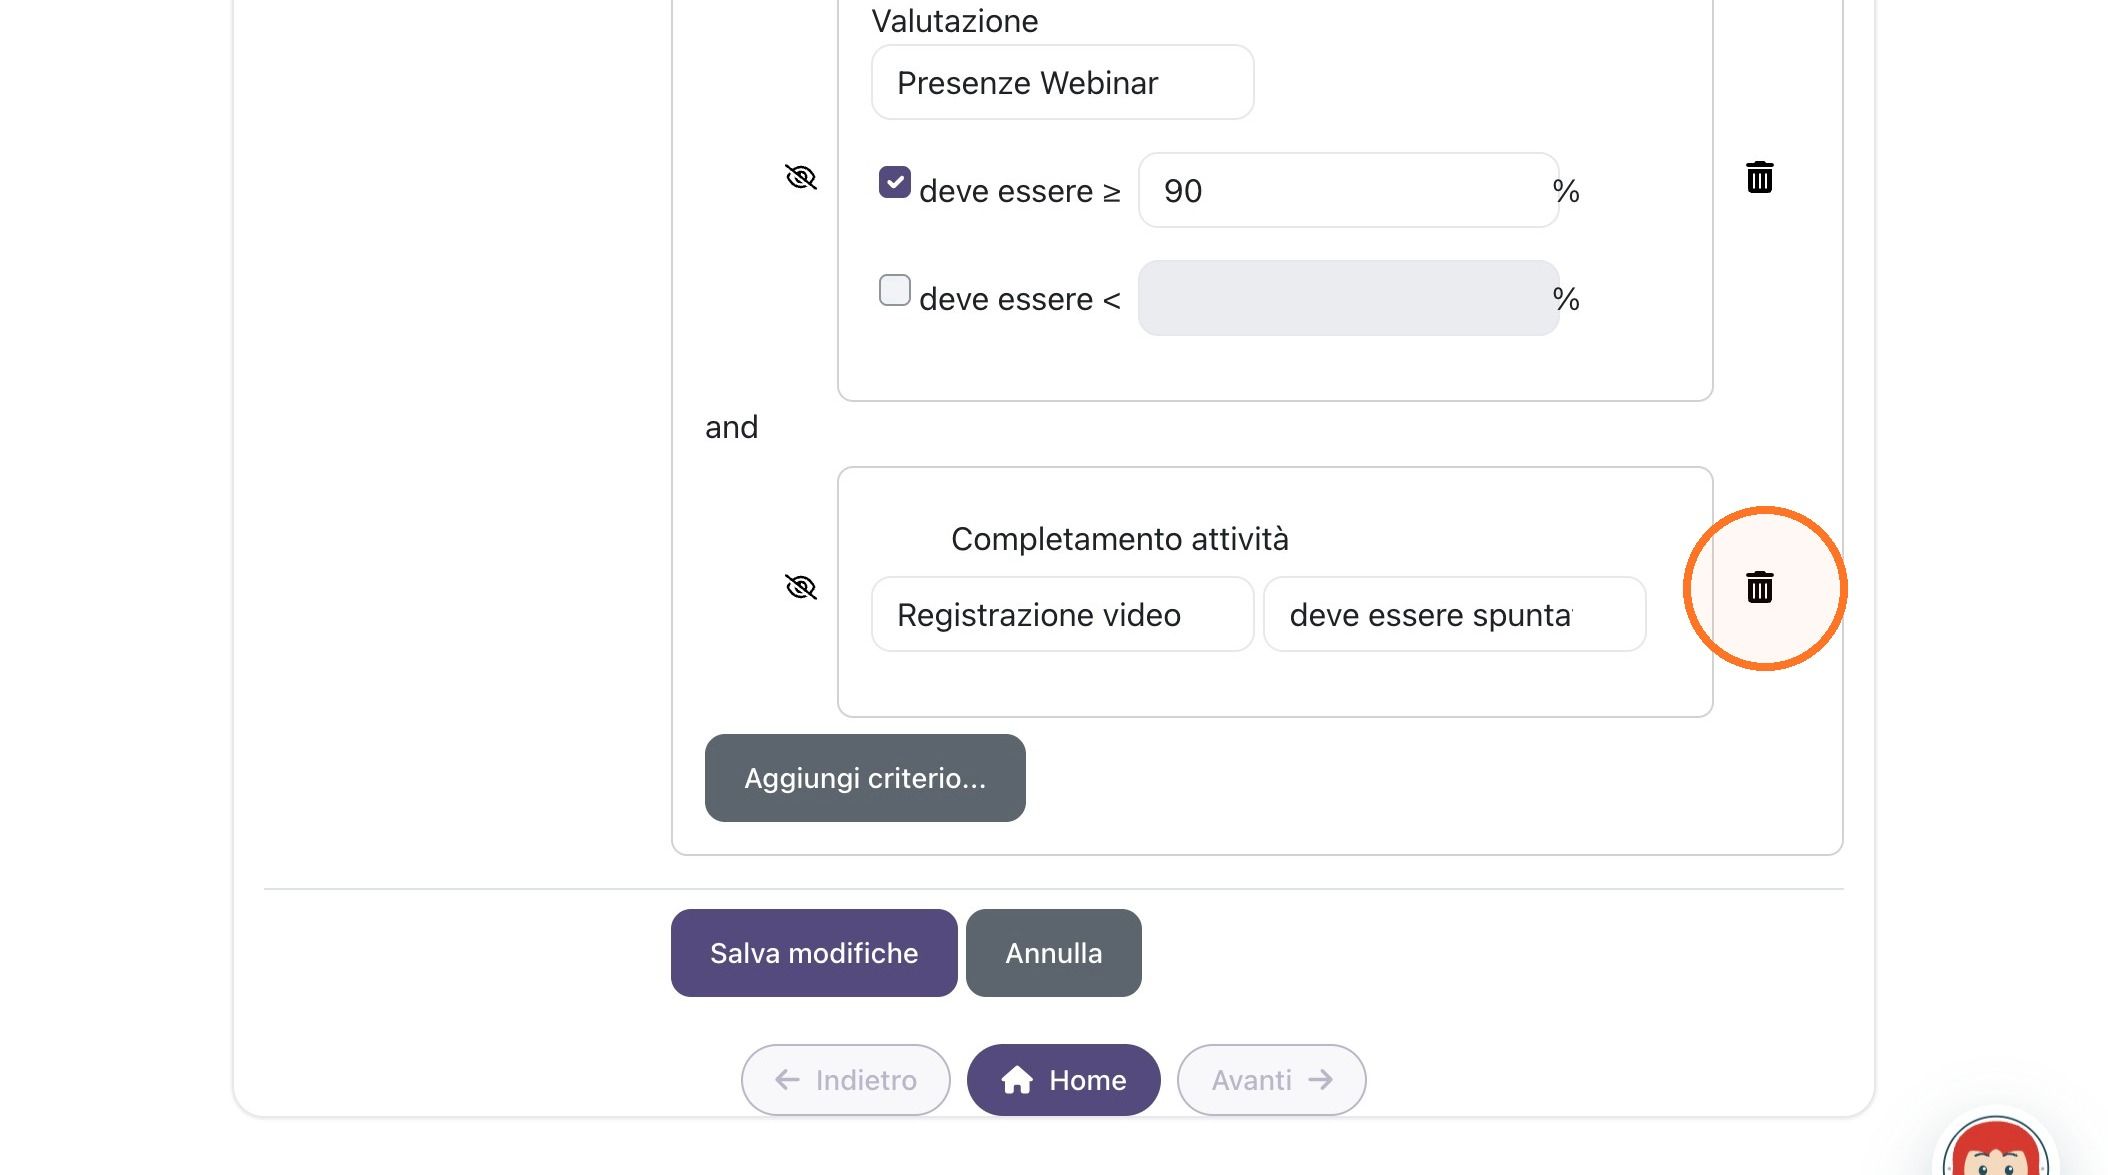
Task: Click the Aggiungi criterio button
Action: click(865, 778)
